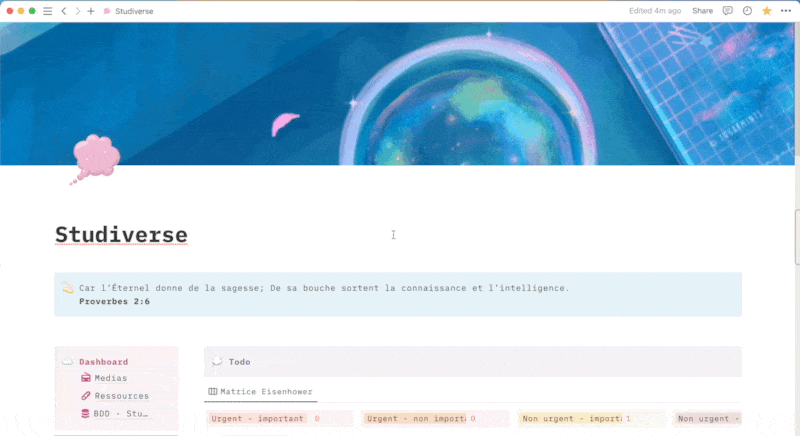
Task: Click the board icon on Matrice Eisenhower
Action: pos(212,392)
